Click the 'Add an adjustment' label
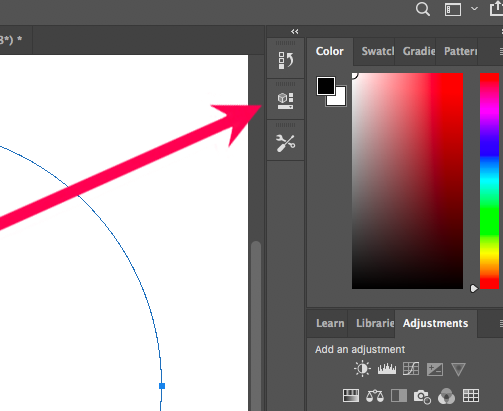This screenshot has height=411, width=503. [360, 349]
